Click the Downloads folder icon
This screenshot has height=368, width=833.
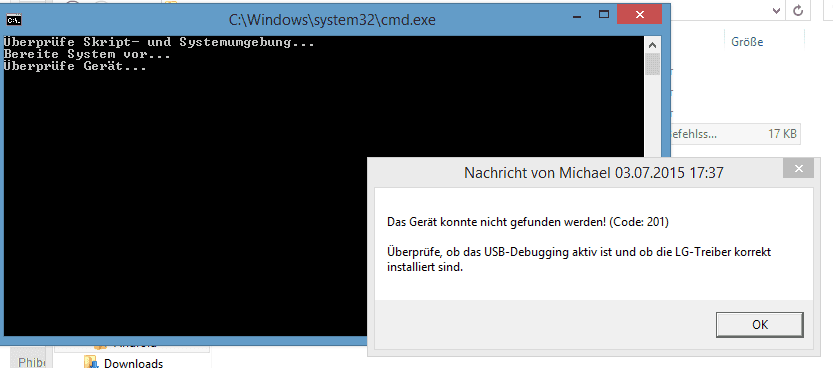[x=91, y=363]
